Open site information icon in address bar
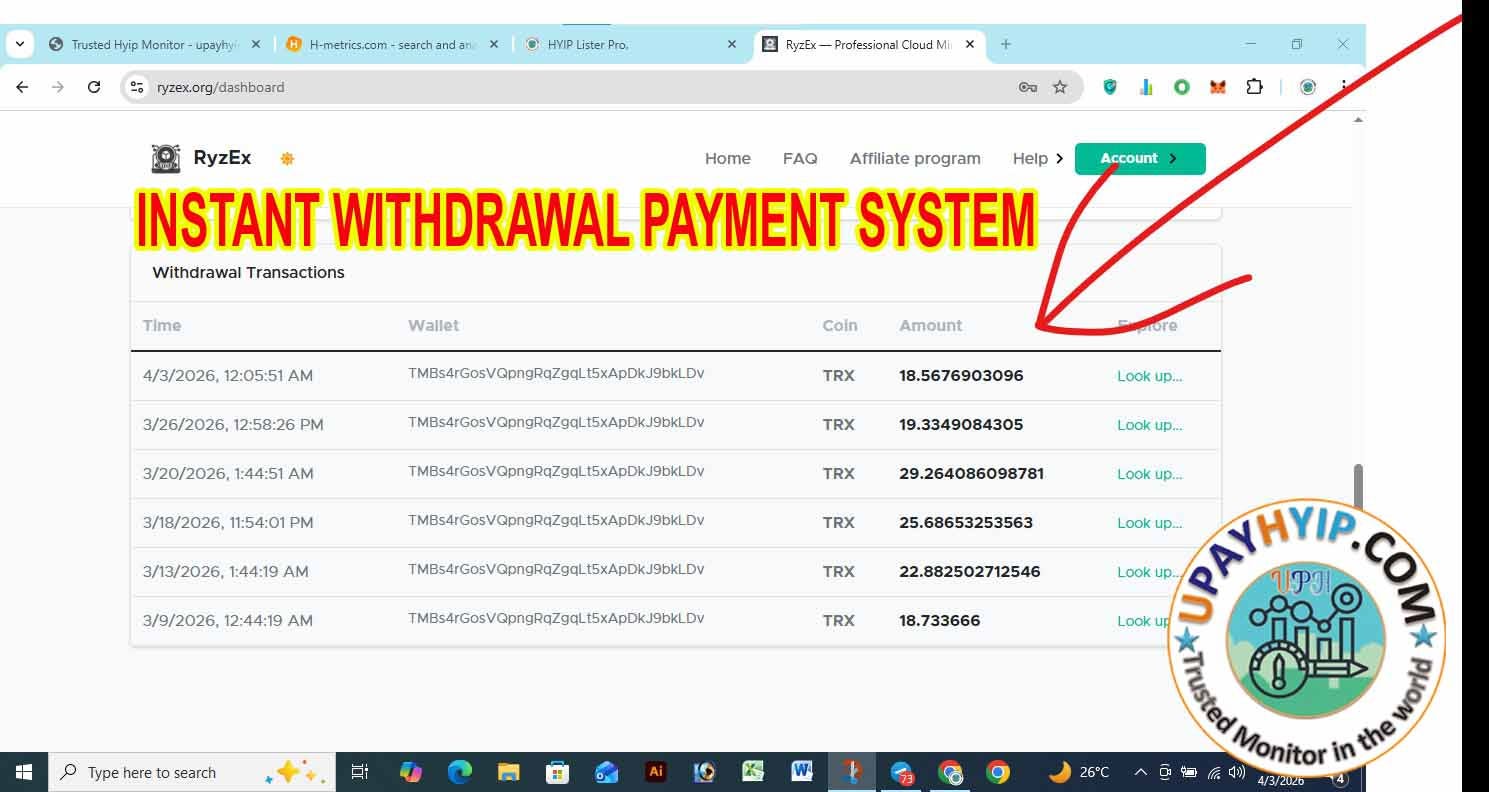Image resolution: width=1489 pixels, height=792 pixels. tap(138, 87)
